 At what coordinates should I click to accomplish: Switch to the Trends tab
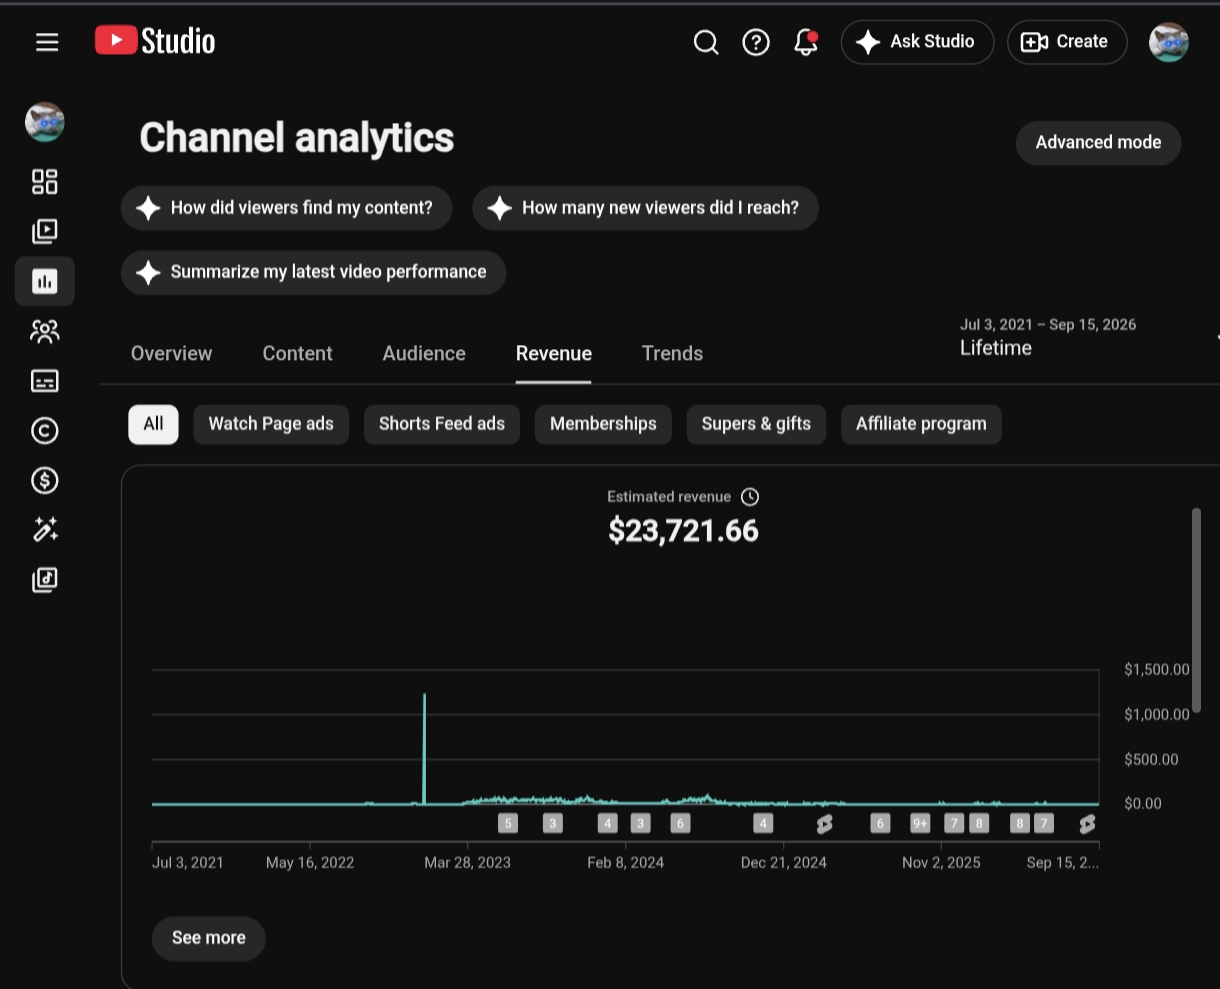[672, 353]
